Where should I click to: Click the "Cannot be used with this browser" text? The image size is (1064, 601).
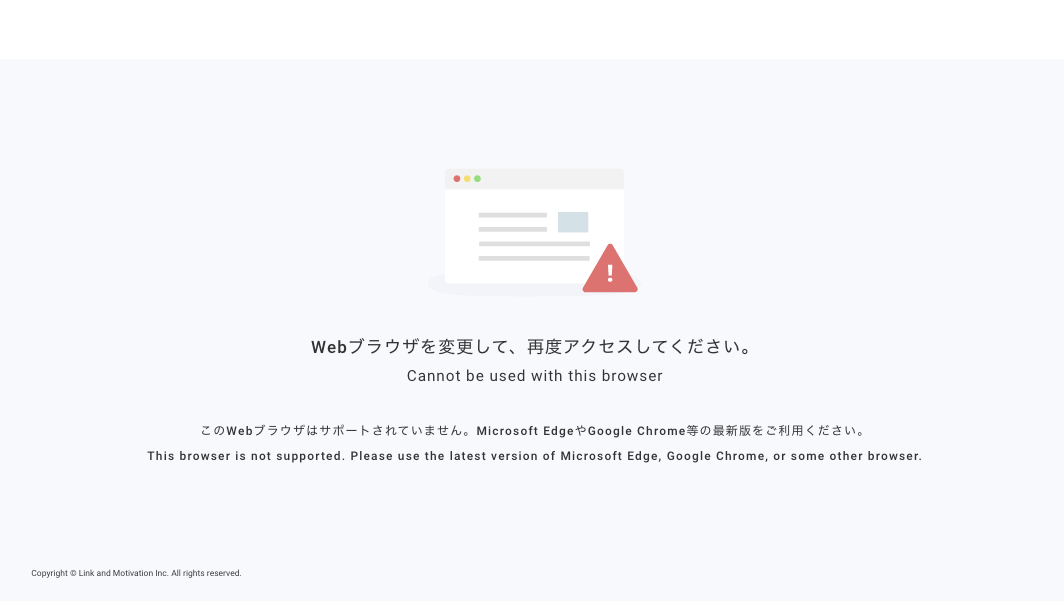click(x=534, y=376)
